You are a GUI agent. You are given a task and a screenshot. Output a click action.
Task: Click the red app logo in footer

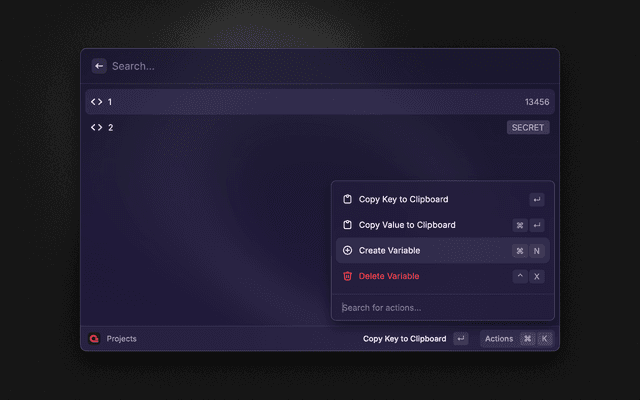[94, 339]
